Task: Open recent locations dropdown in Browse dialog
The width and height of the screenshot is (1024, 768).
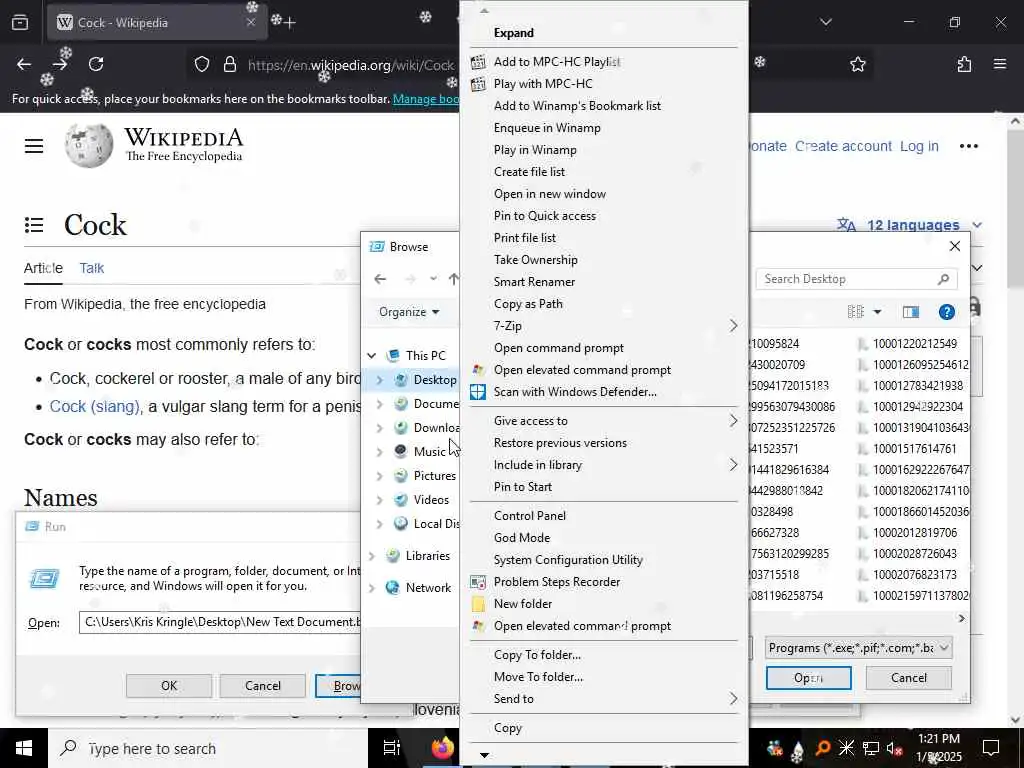Action: point(433,279)
